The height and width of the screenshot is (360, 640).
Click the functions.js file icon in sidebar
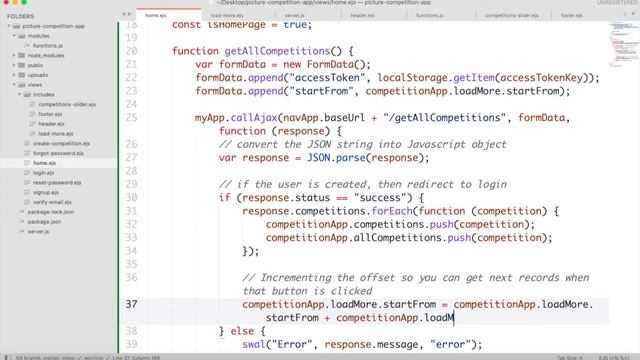pos(27,46)
